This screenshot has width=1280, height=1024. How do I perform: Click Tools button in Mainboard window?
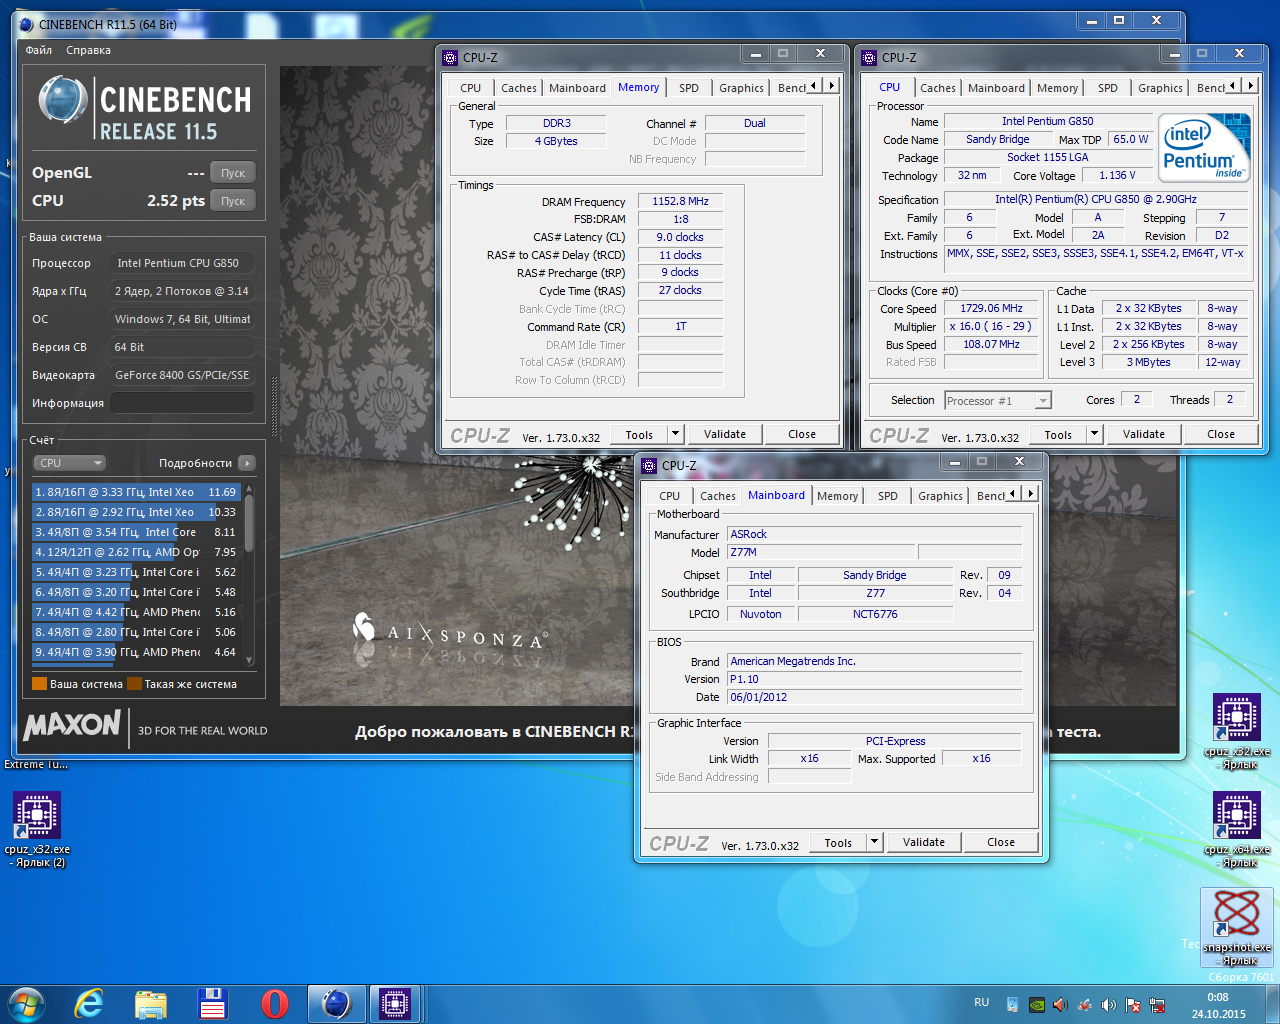pos(838,842)
